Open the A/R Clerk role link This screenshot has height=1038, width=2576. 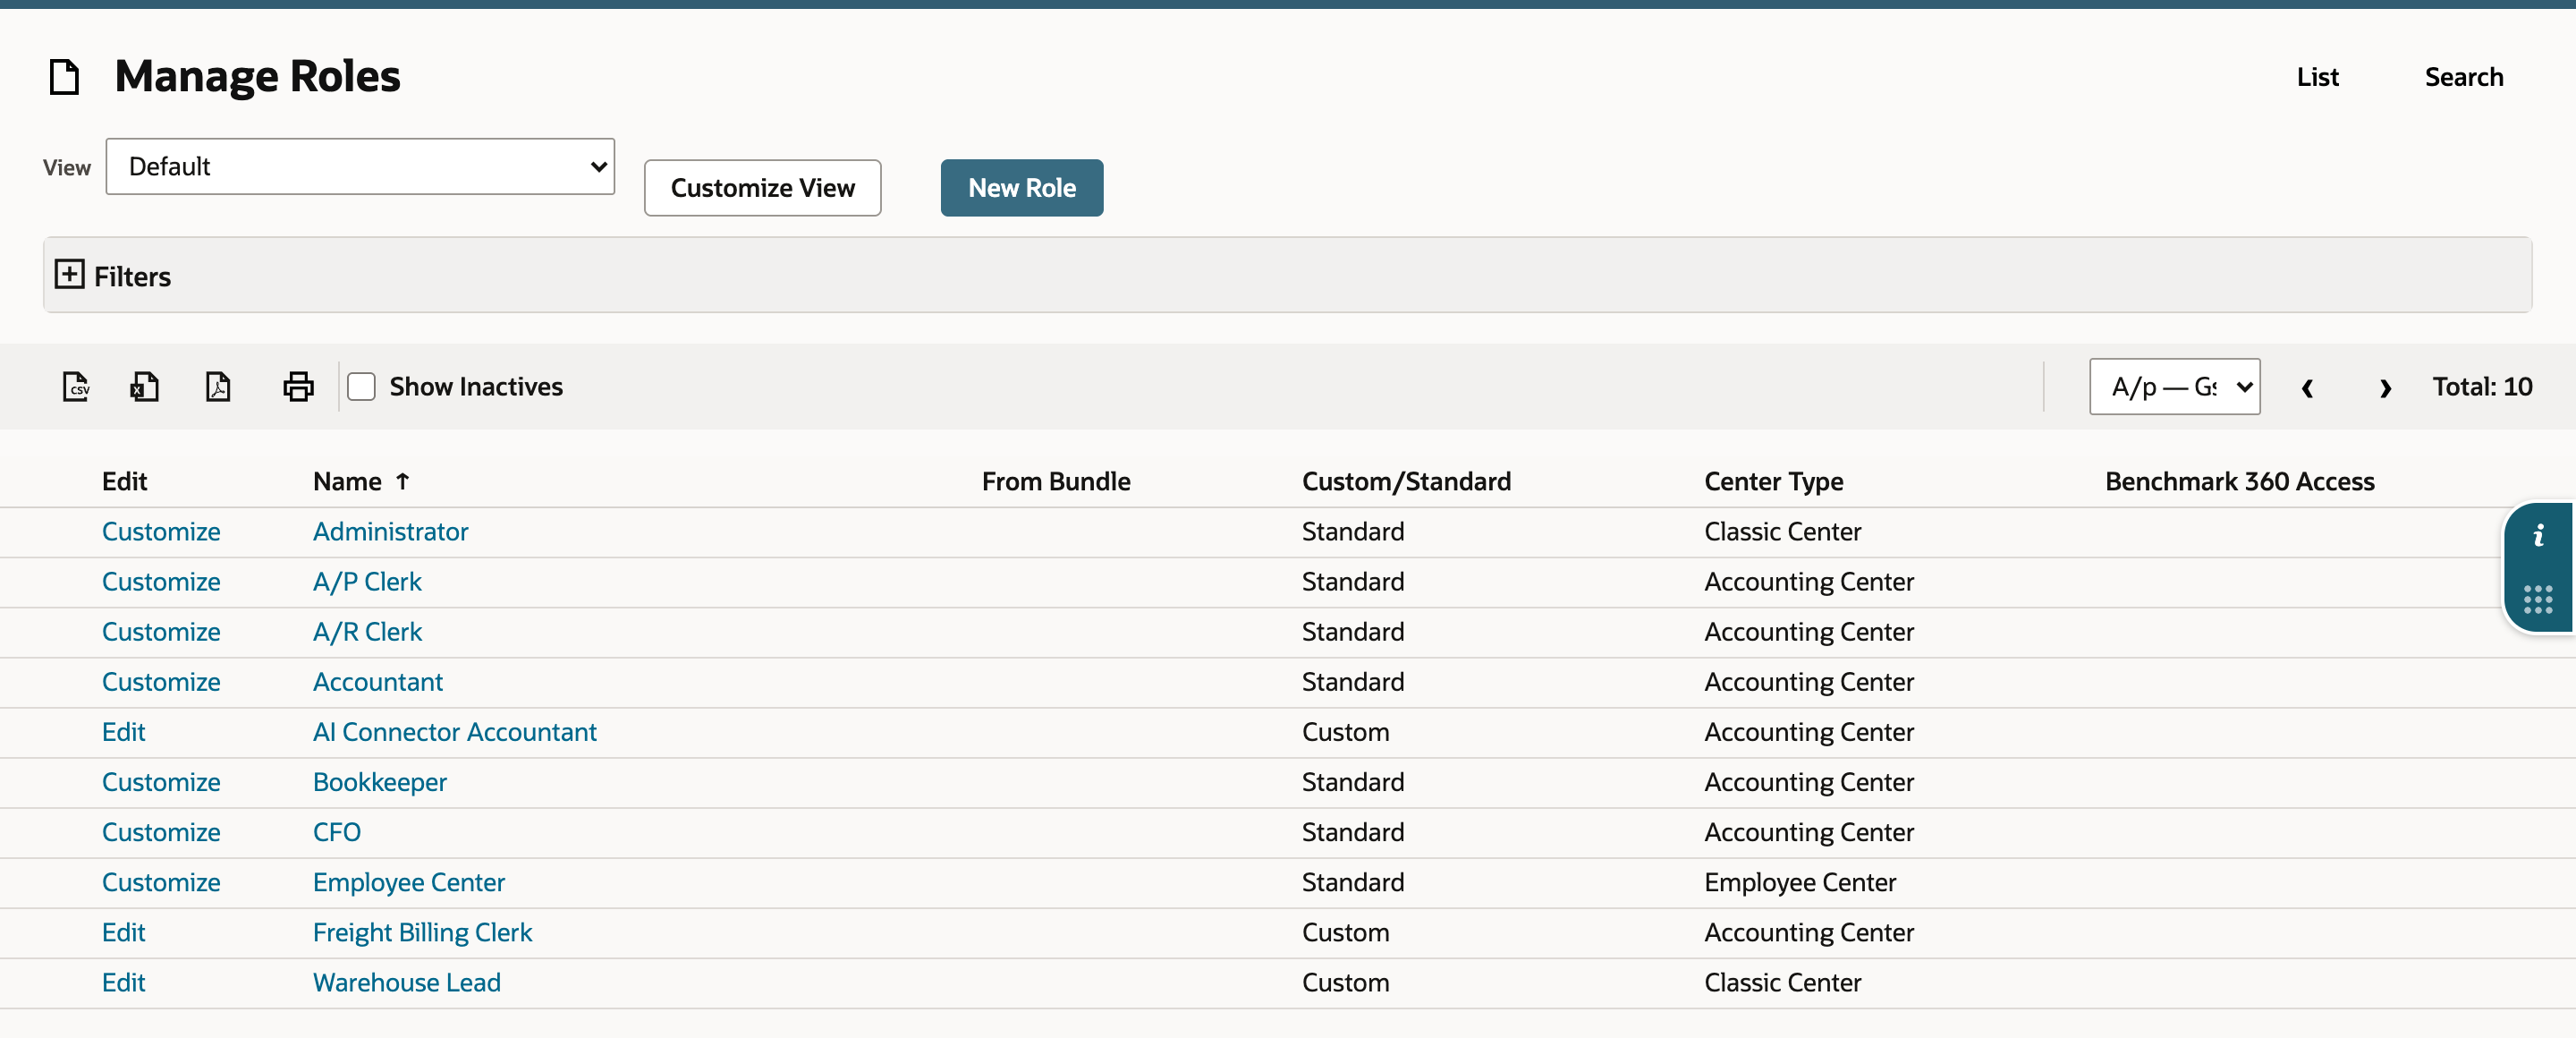tap(367, 632)
